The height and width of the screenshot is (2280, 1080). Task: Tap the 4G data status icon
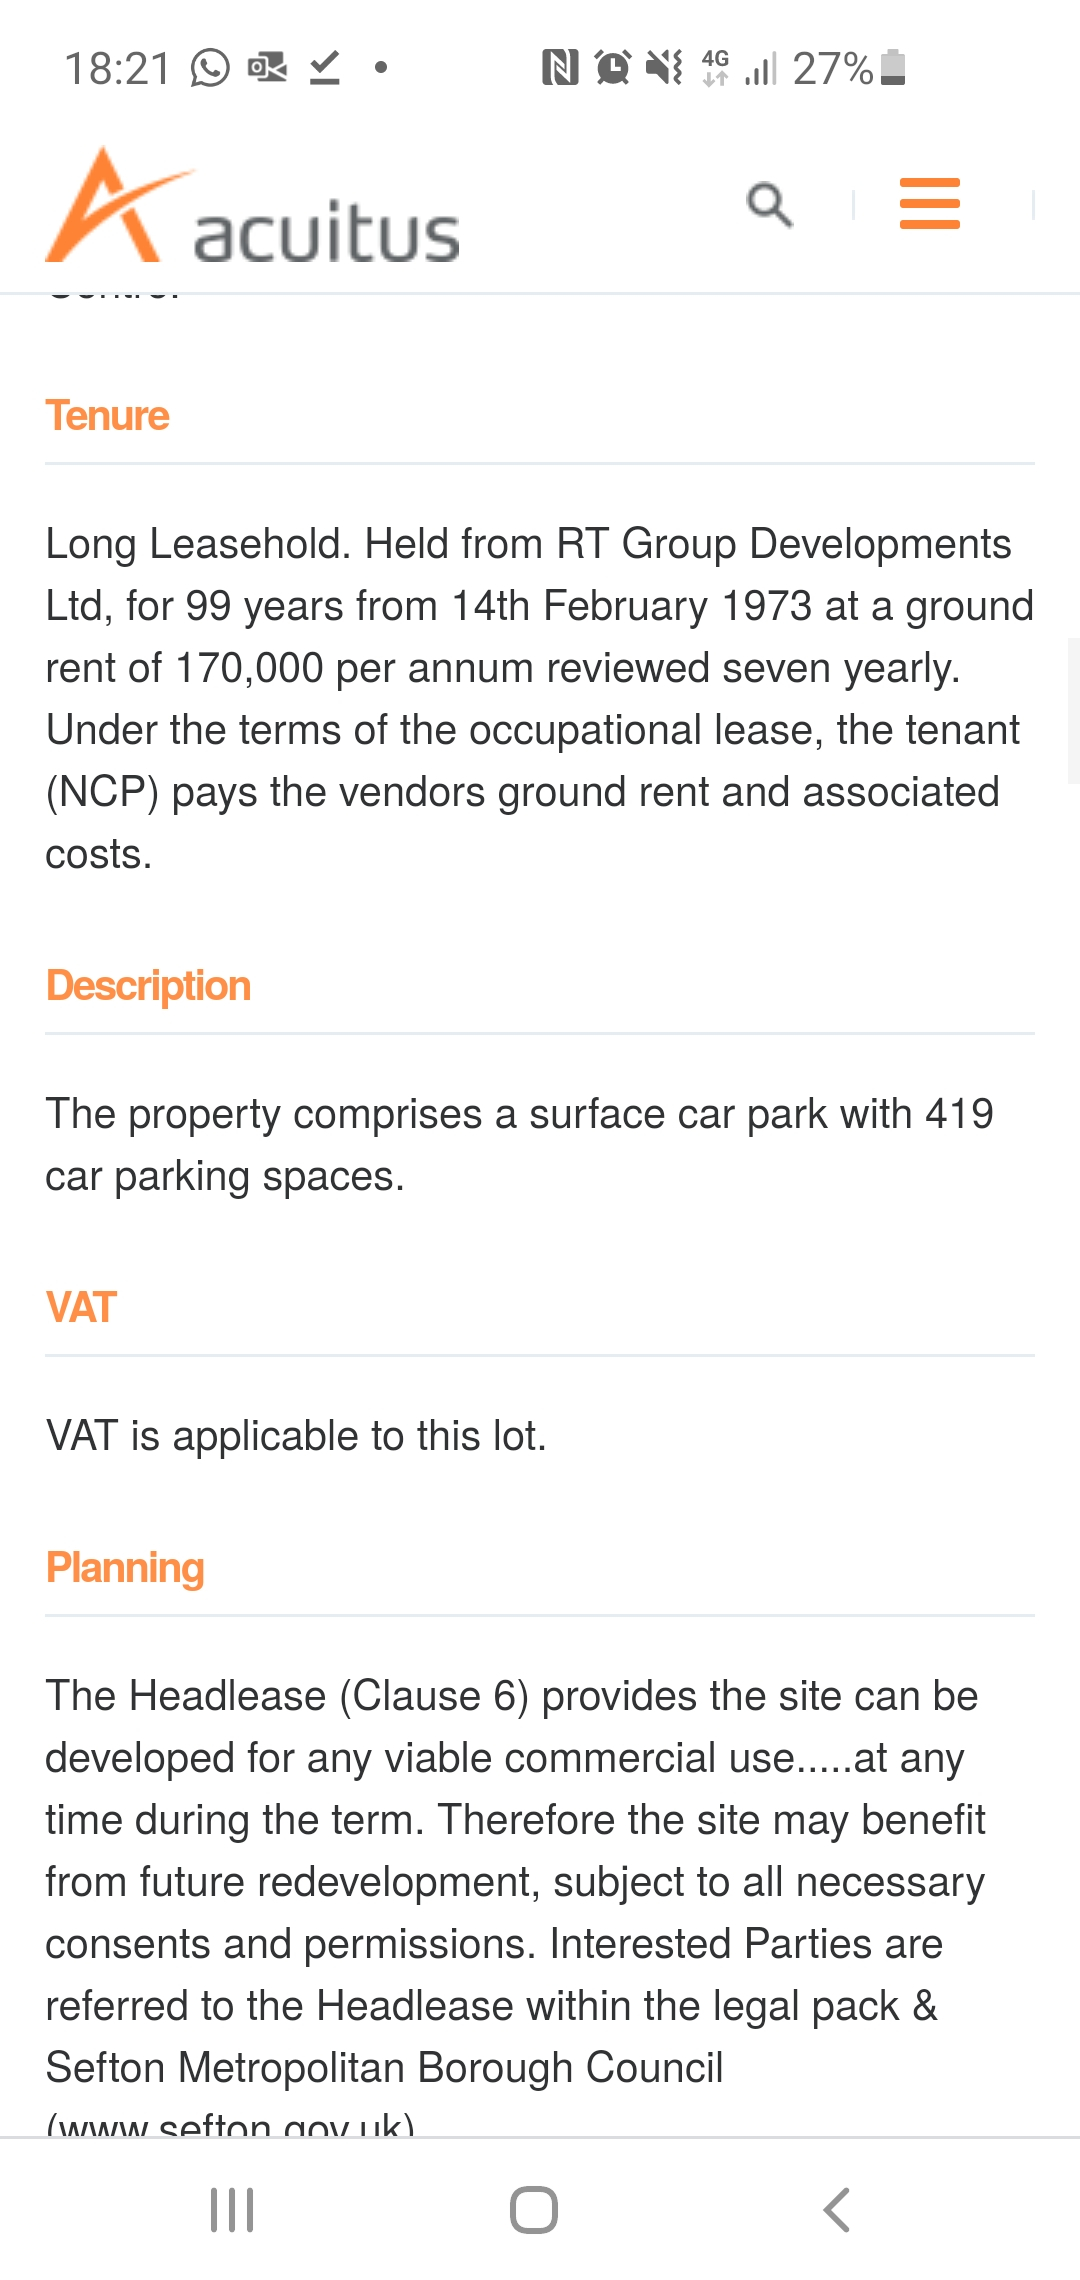[715, 68]
